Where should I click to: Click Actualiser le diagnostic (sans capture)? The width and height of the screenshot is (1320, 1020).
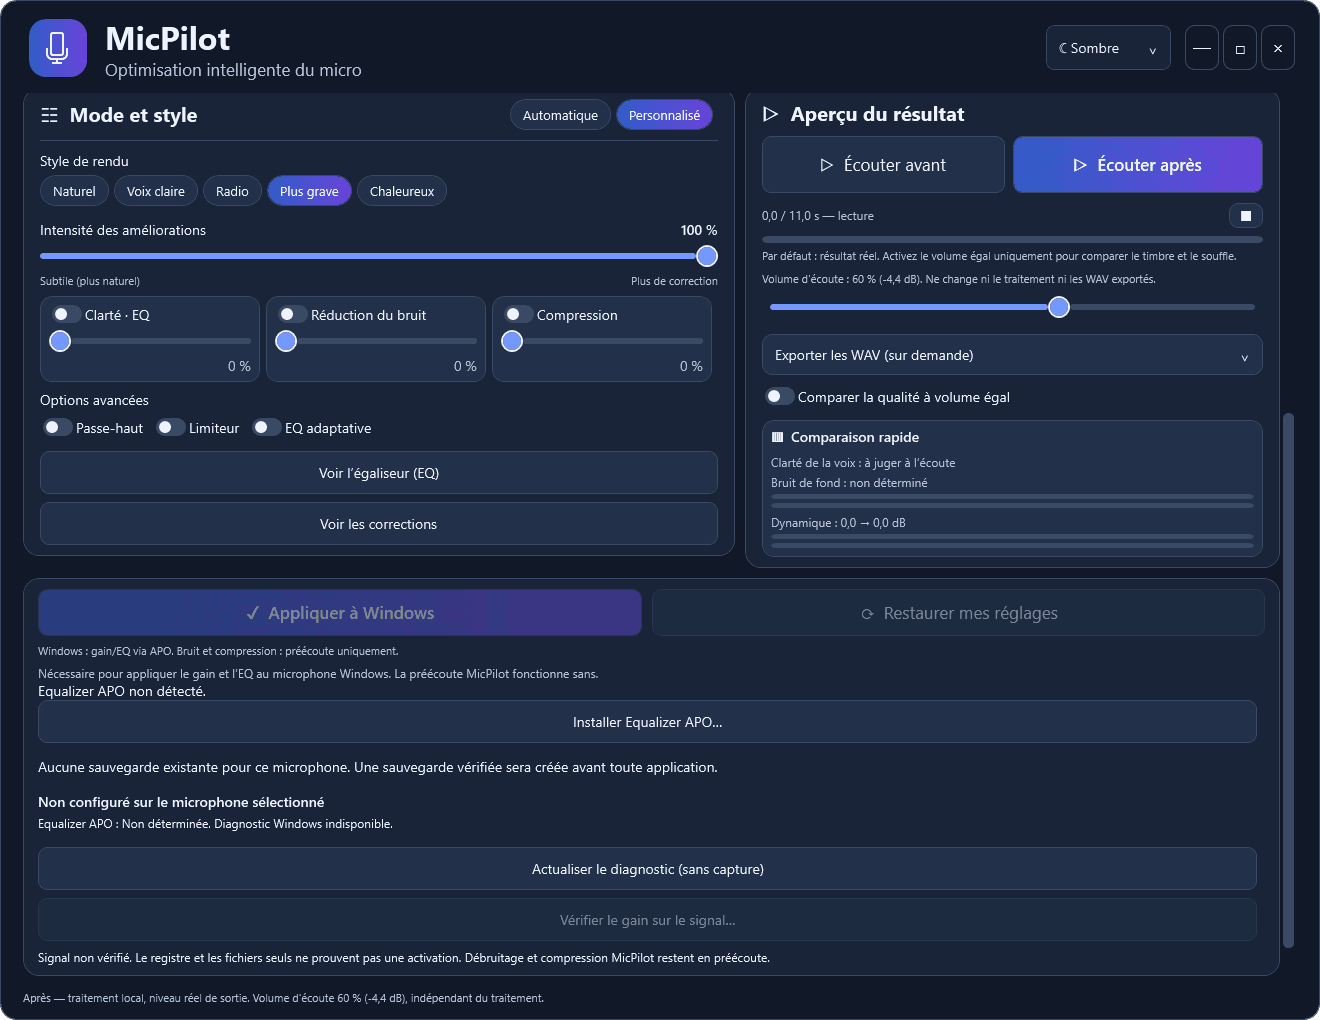click(x=647, y=869)
